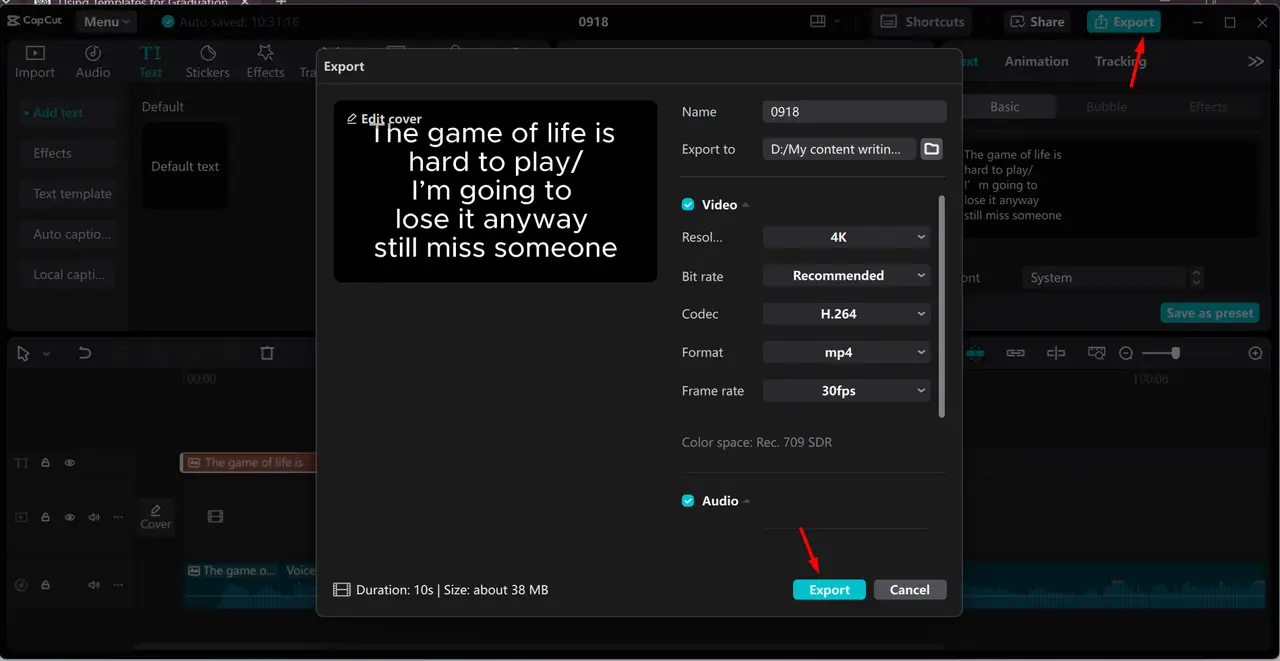Viewport: 1280px width, 661px height.
Task: Expand right panel with double-chevron icon
Action: click(x=1255, y=62)
